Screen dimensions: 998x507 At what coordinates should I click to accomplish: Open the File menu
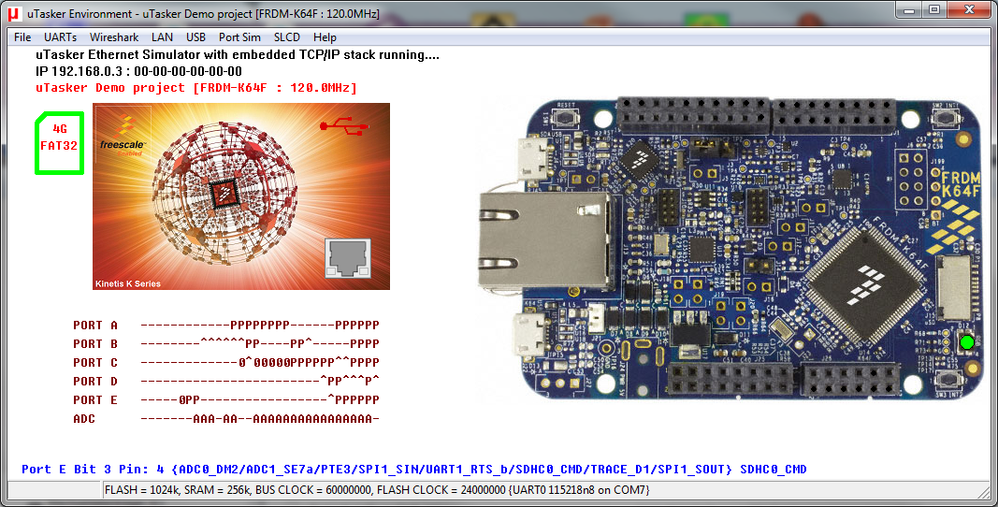coord(22,37)
